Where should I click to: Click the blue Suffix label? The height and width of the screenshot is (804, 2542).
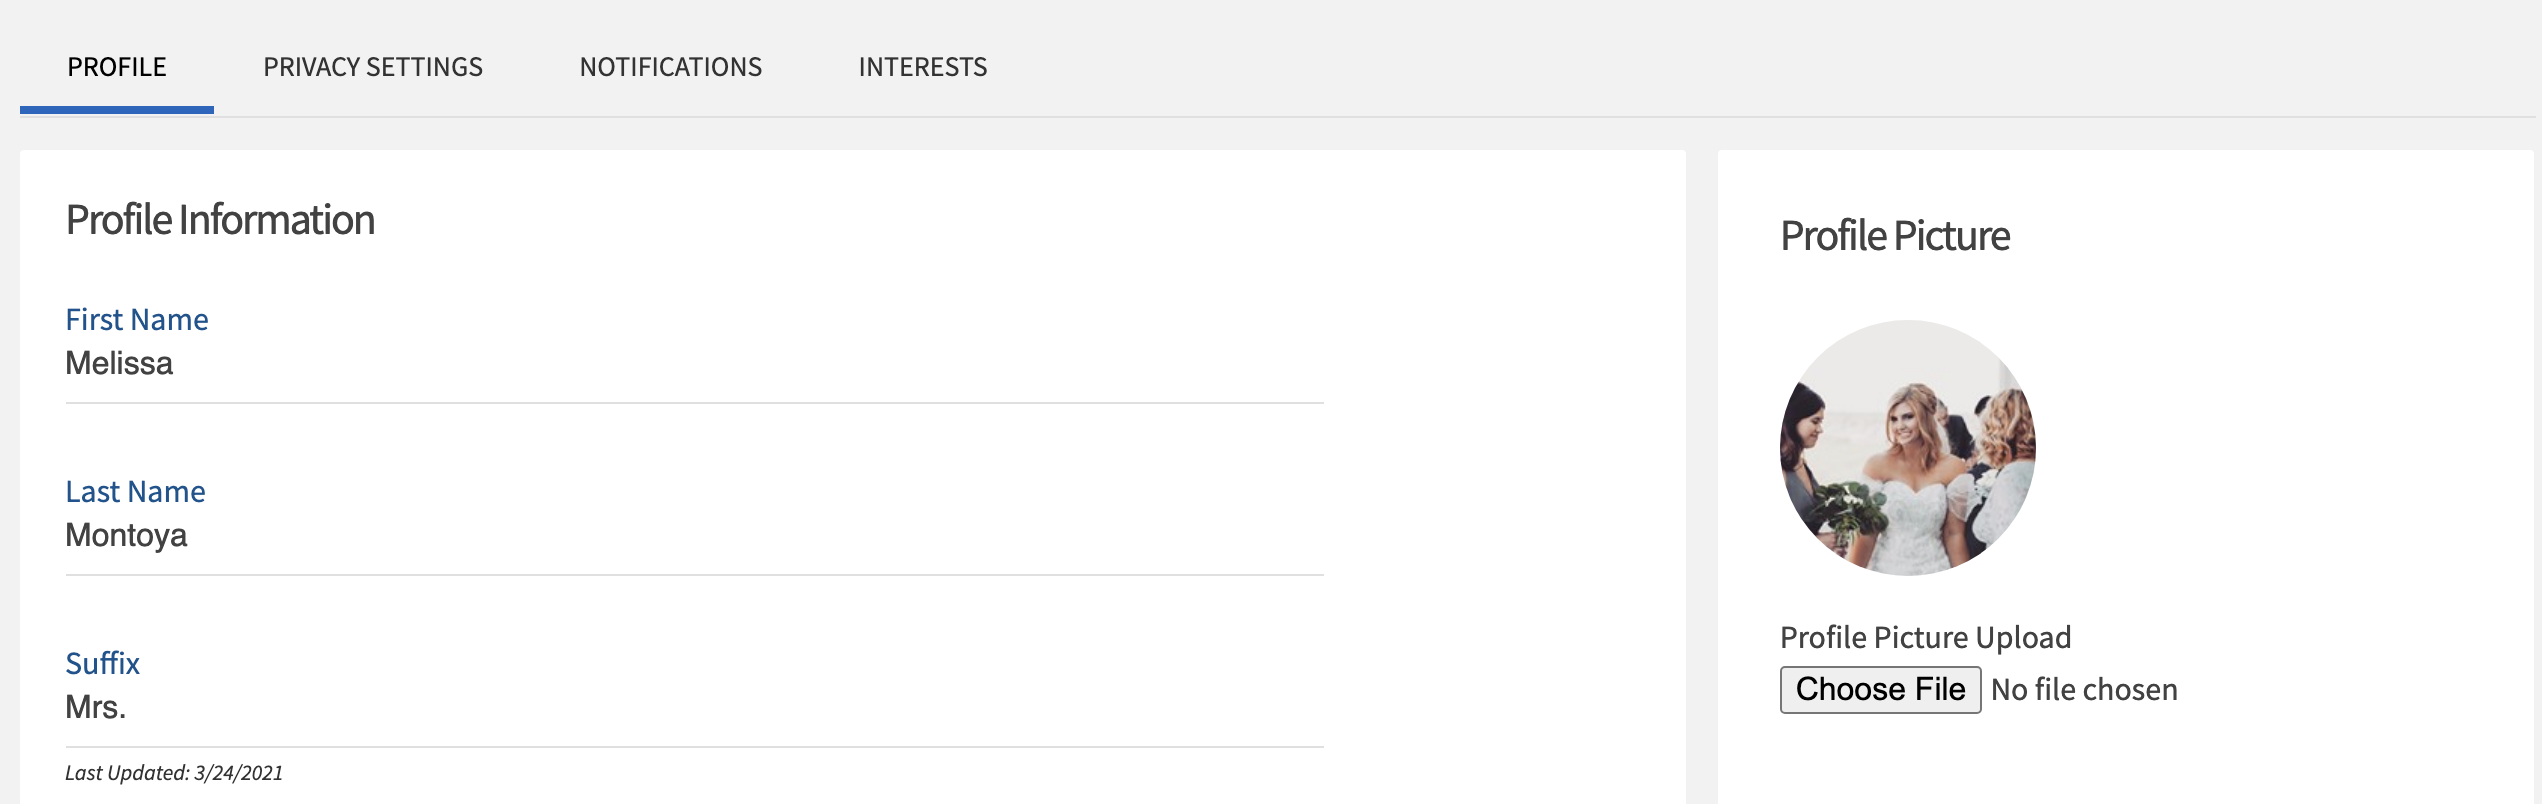coord(102,664)
